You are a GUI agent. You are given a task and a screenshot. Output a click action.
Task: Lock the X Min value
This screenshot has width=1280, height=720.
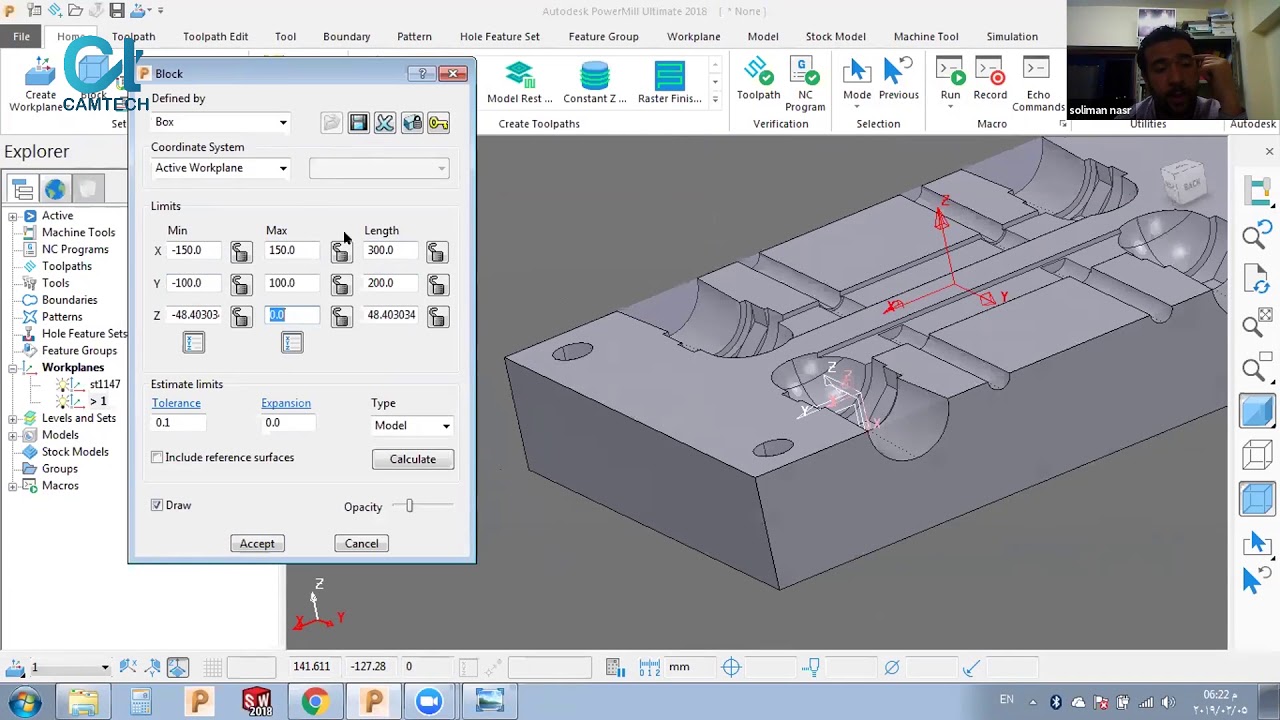pos(241,252)
